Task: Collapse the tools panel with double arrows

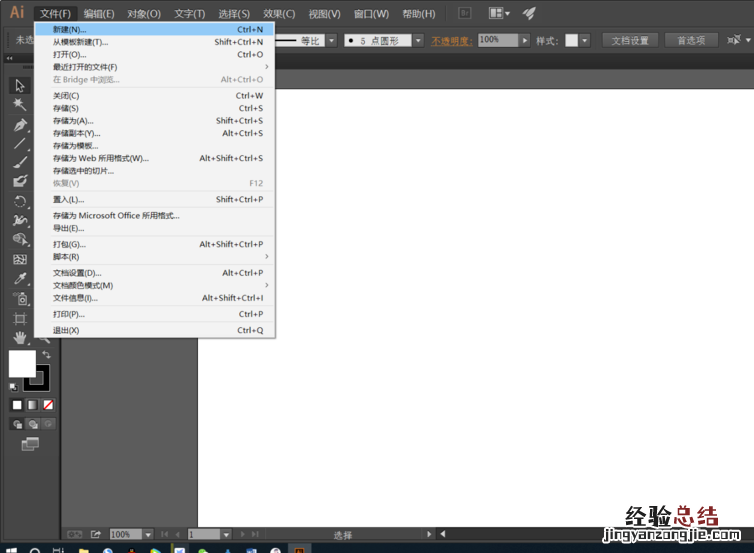Action: (x=9, y=58)
